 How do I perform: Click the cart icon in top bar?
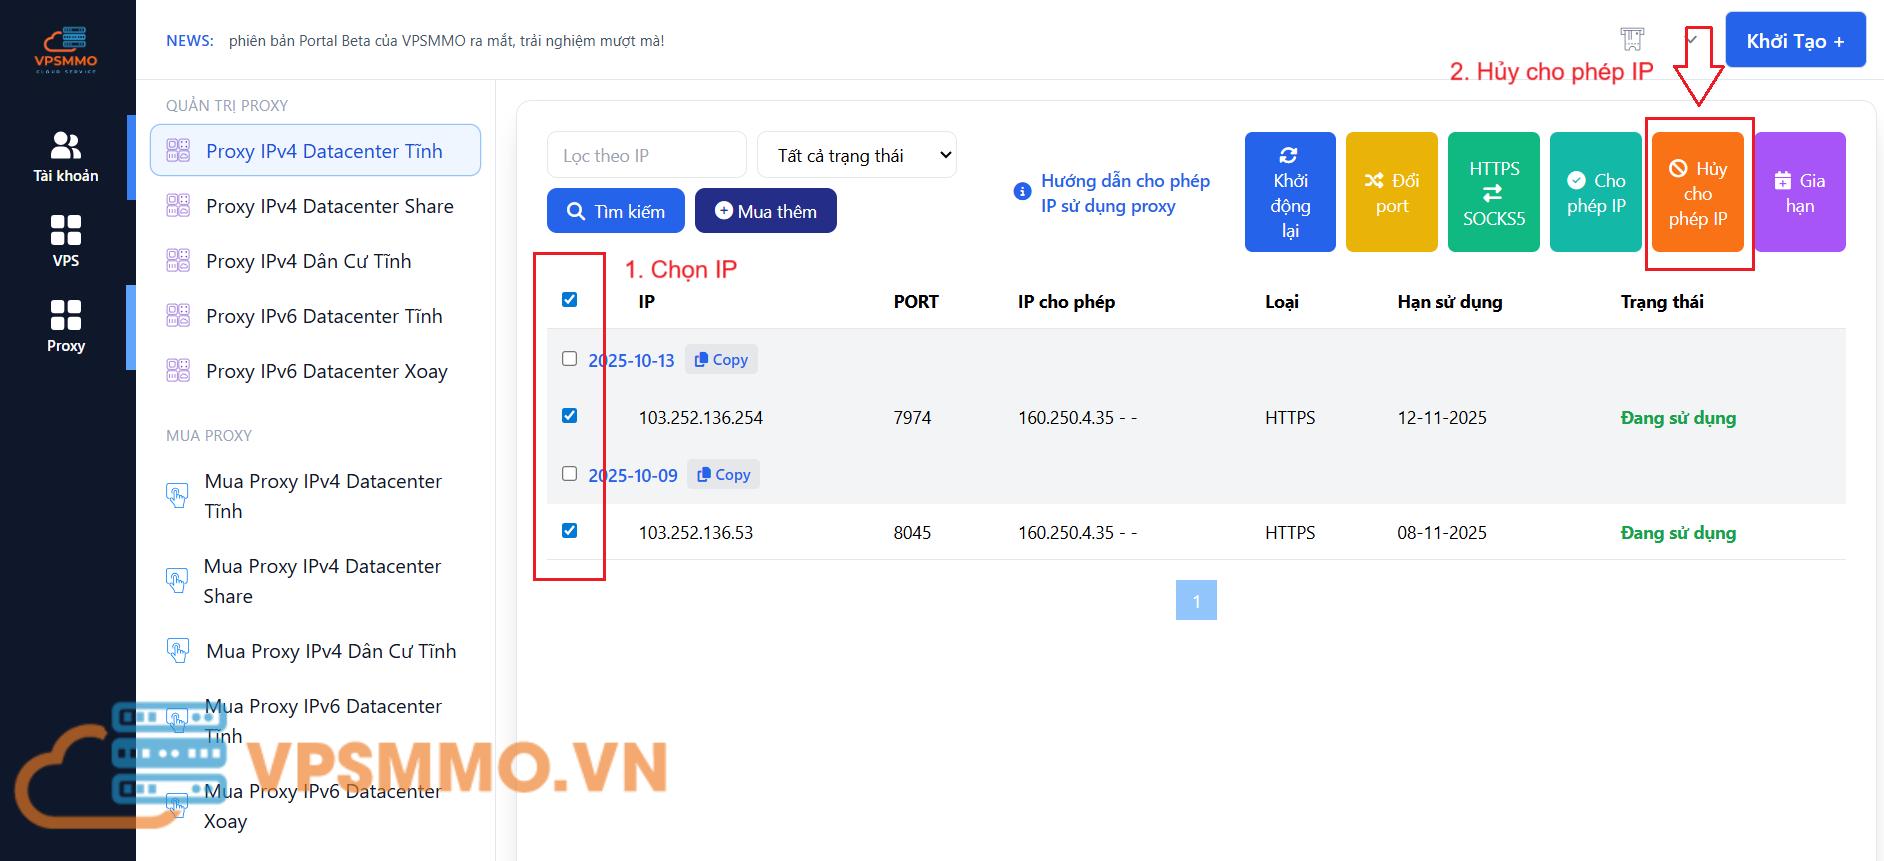(1632, 40)
